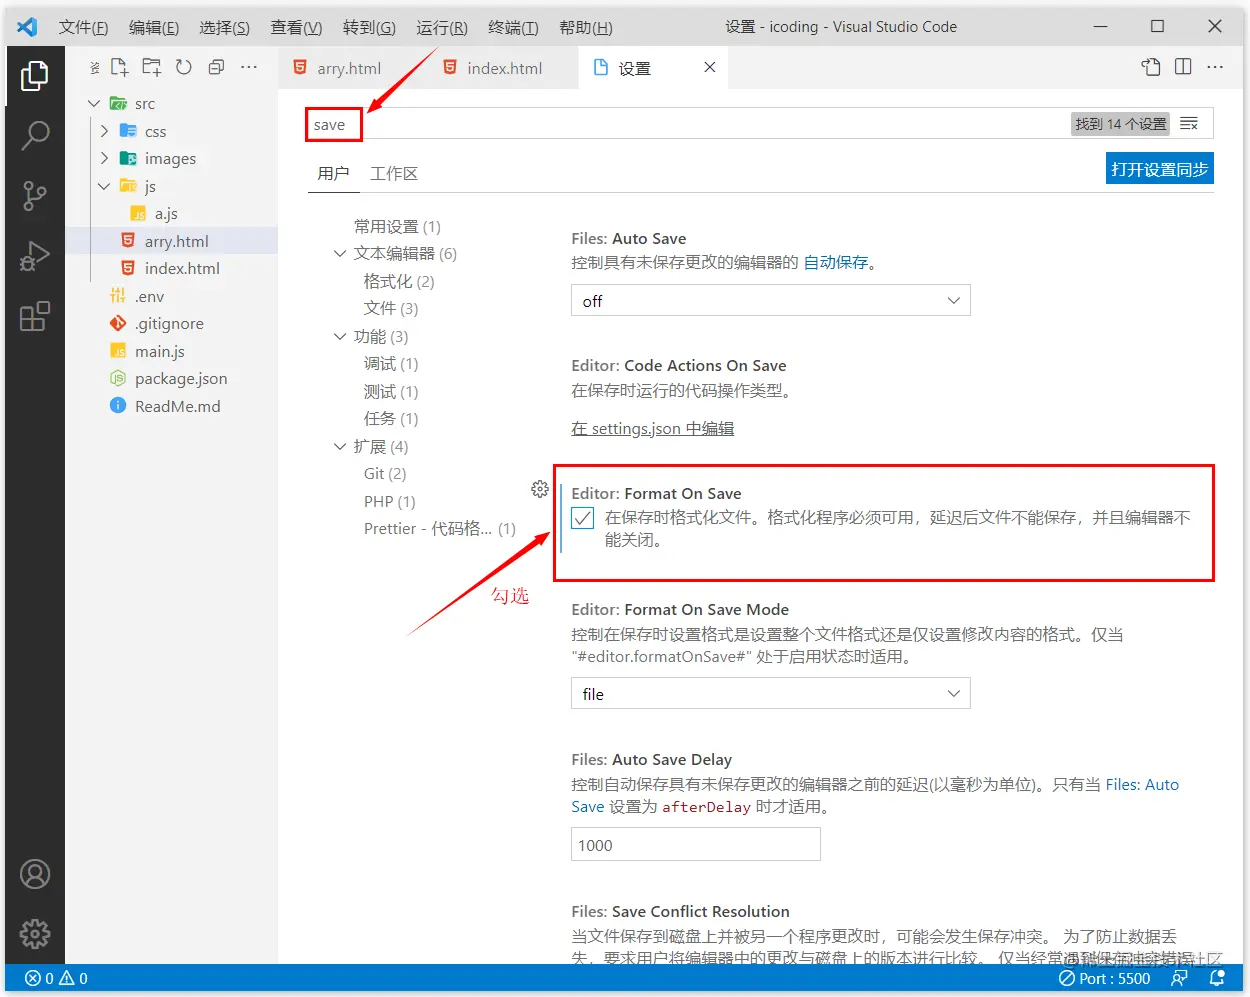Collapse the js folder

click(x=104, y=186)
